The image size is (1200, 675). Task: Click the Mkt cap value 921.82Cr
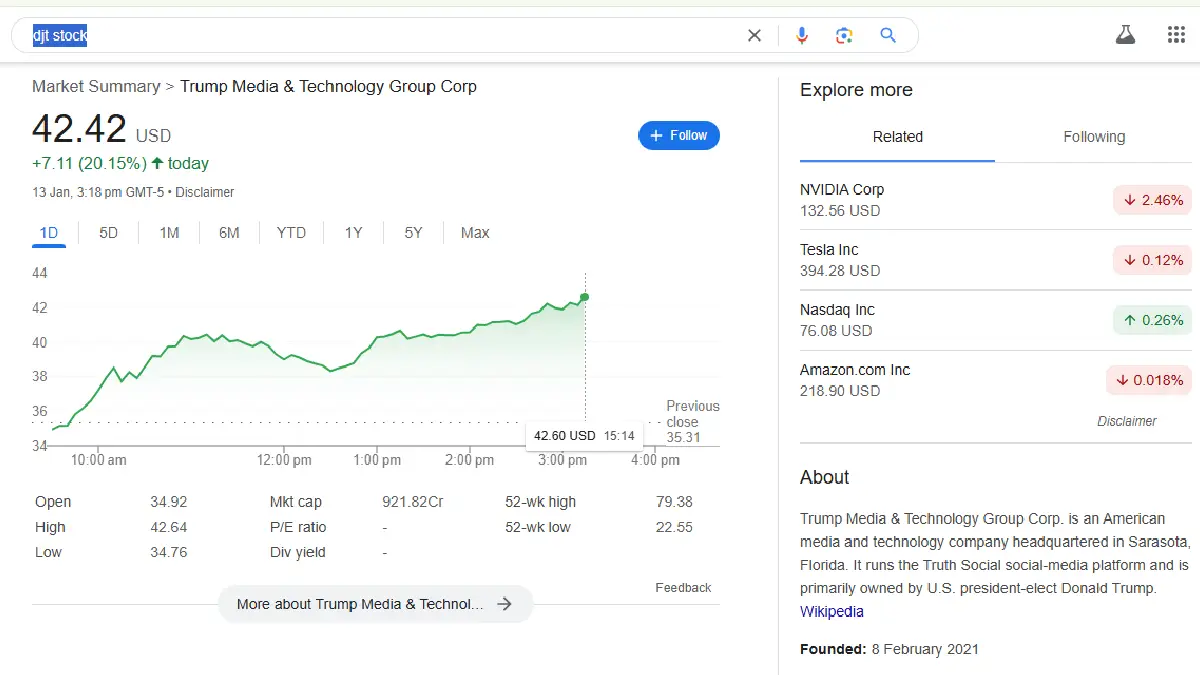click(412, 502)
